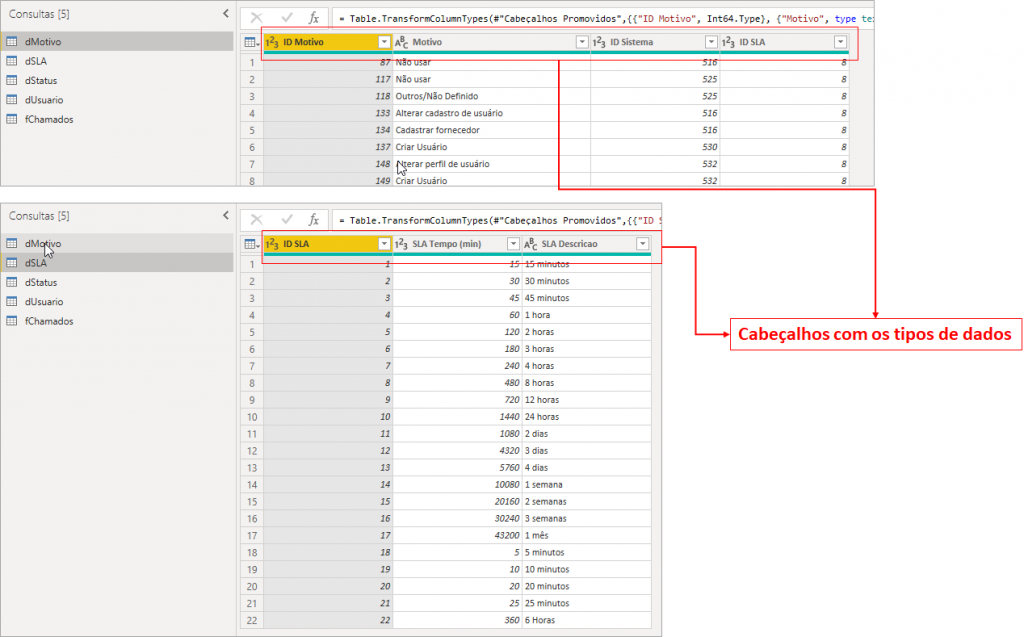This screenshot has height=637, width=1024.
Task: Select dSLA query in top list
Action: point(117,61)
